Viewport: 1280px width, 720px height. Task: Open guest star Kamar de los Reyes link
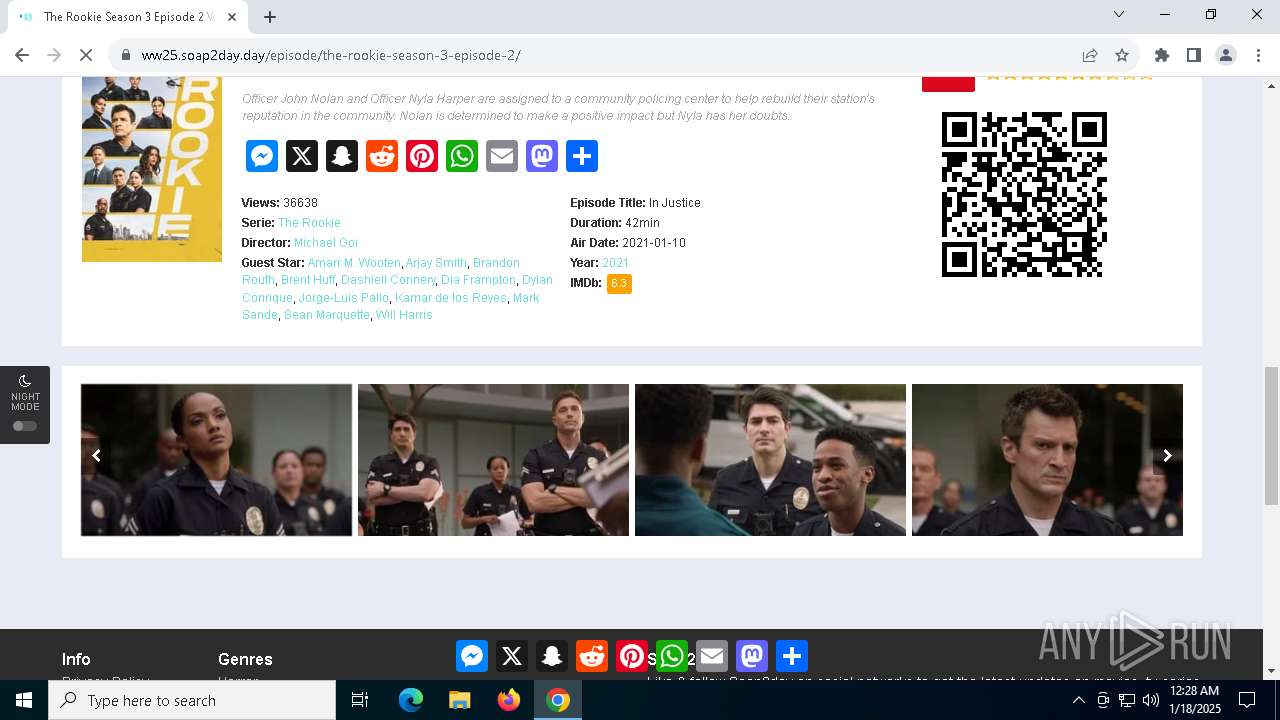tap(451, 298)
